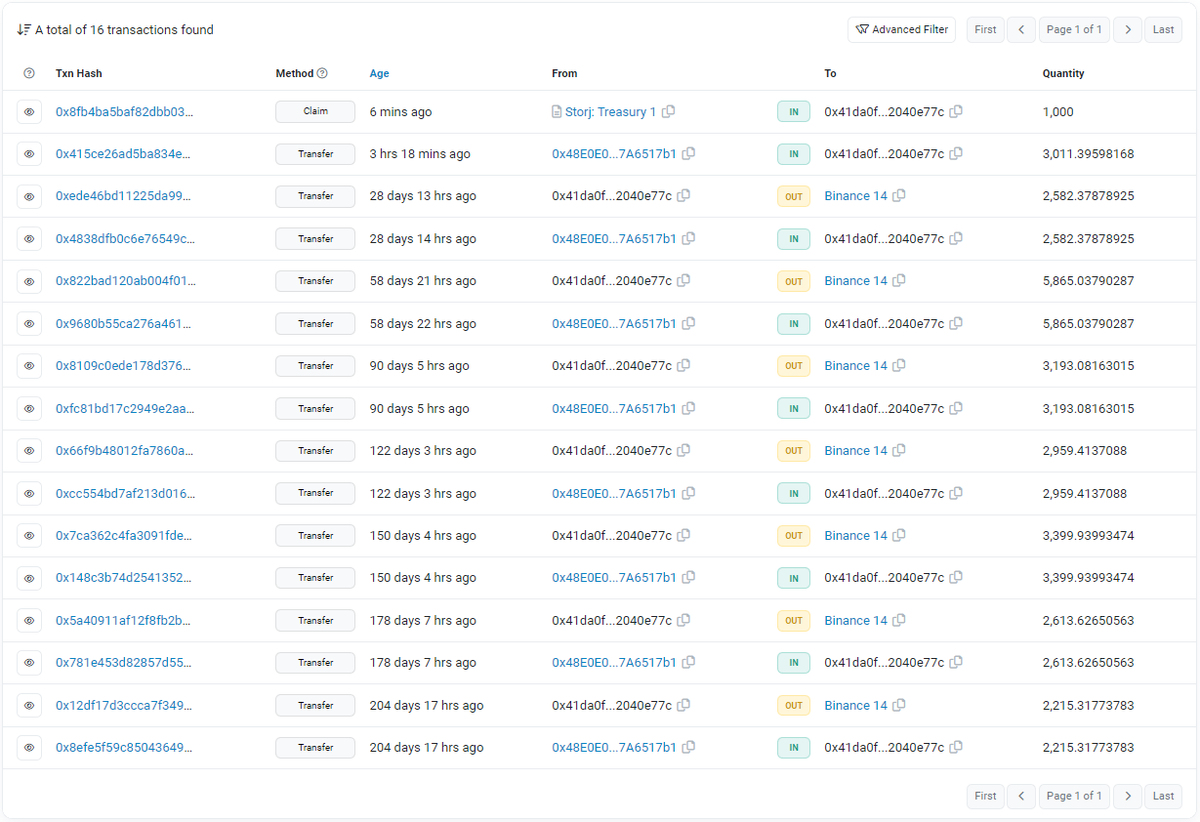1200x822 pixels.
Task: Toggle eye preview for 0x7ca362c4fa3091fde transaction
Action: click(x=29, y=536)
